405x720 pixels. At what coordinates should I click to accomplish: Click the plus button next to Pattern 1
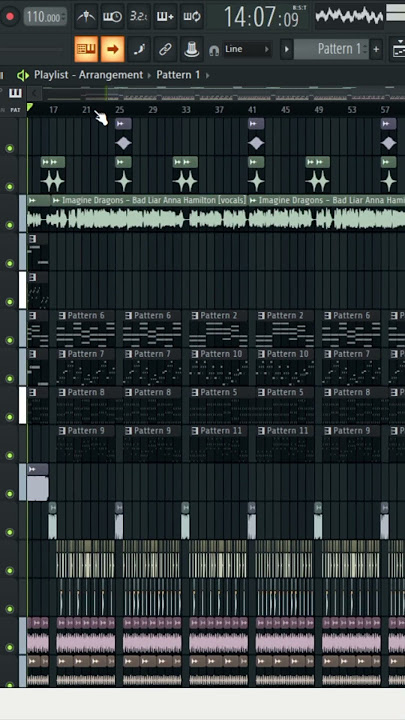pos(376,49)
